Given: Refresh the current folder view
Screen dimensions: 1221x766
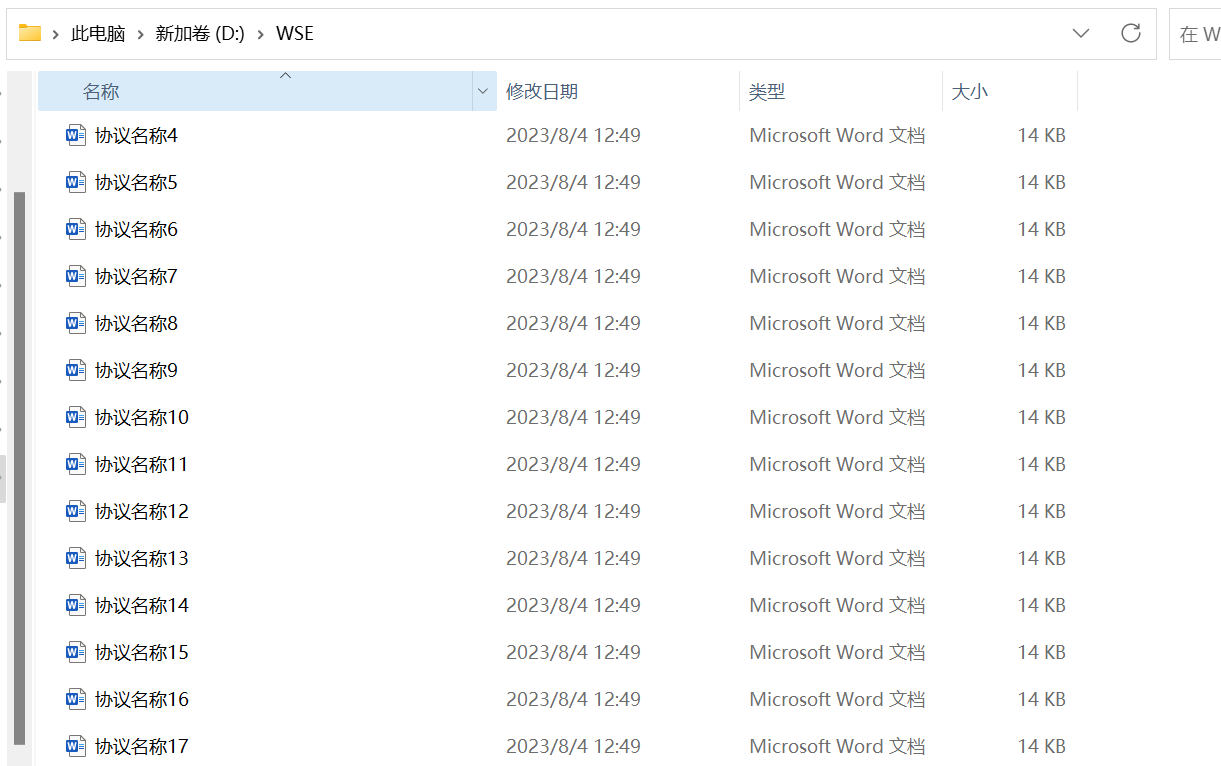Looking at the screenshot, I should tap(1131, 33).
